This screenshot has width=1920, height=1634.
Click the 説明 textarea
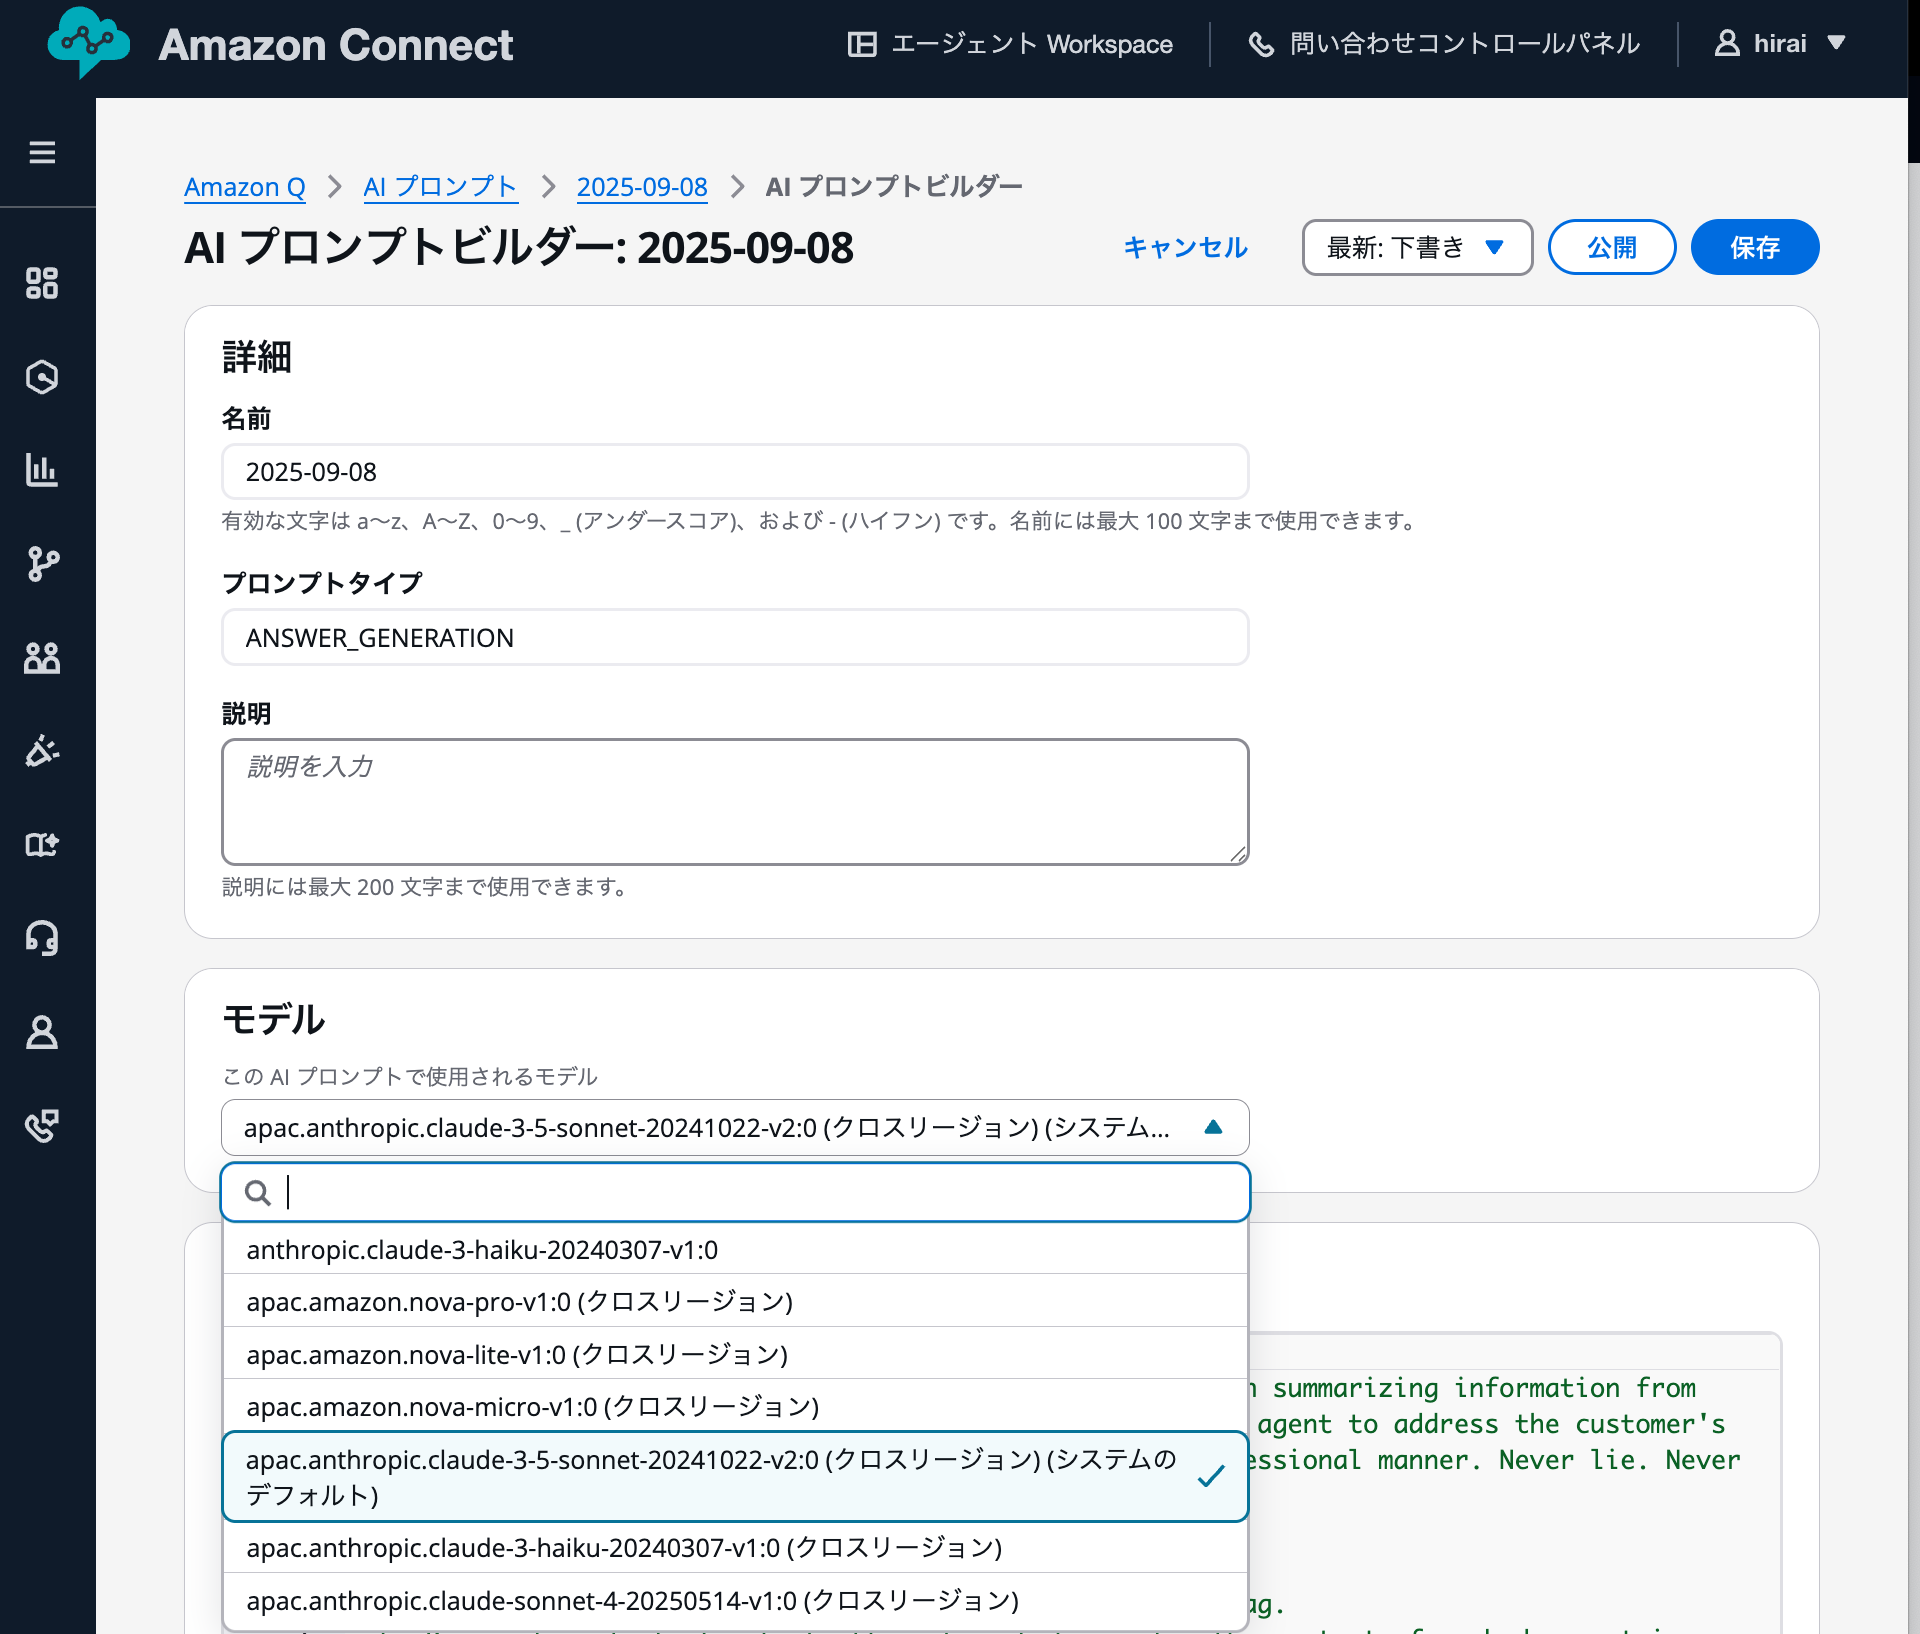click(735, 802)
